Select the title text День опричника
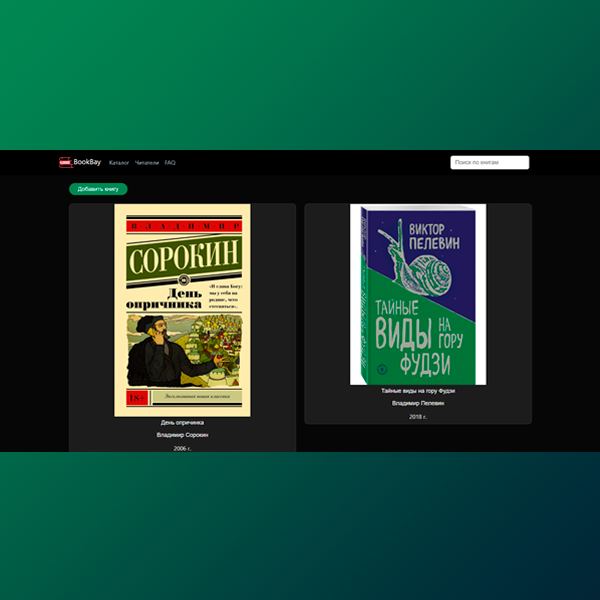Viewport: 600px width, 600px height. click(182, 422)
